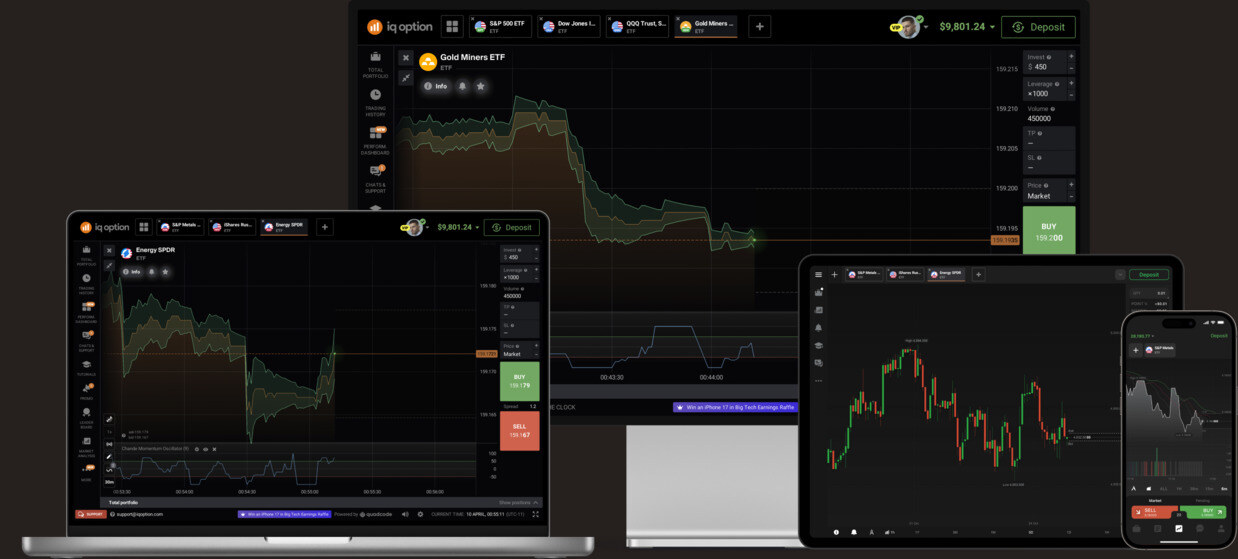Screen dimensions: 1238x559
Task: Click the Gold Miners ETF bell alert icon
Action: (462, 87)
